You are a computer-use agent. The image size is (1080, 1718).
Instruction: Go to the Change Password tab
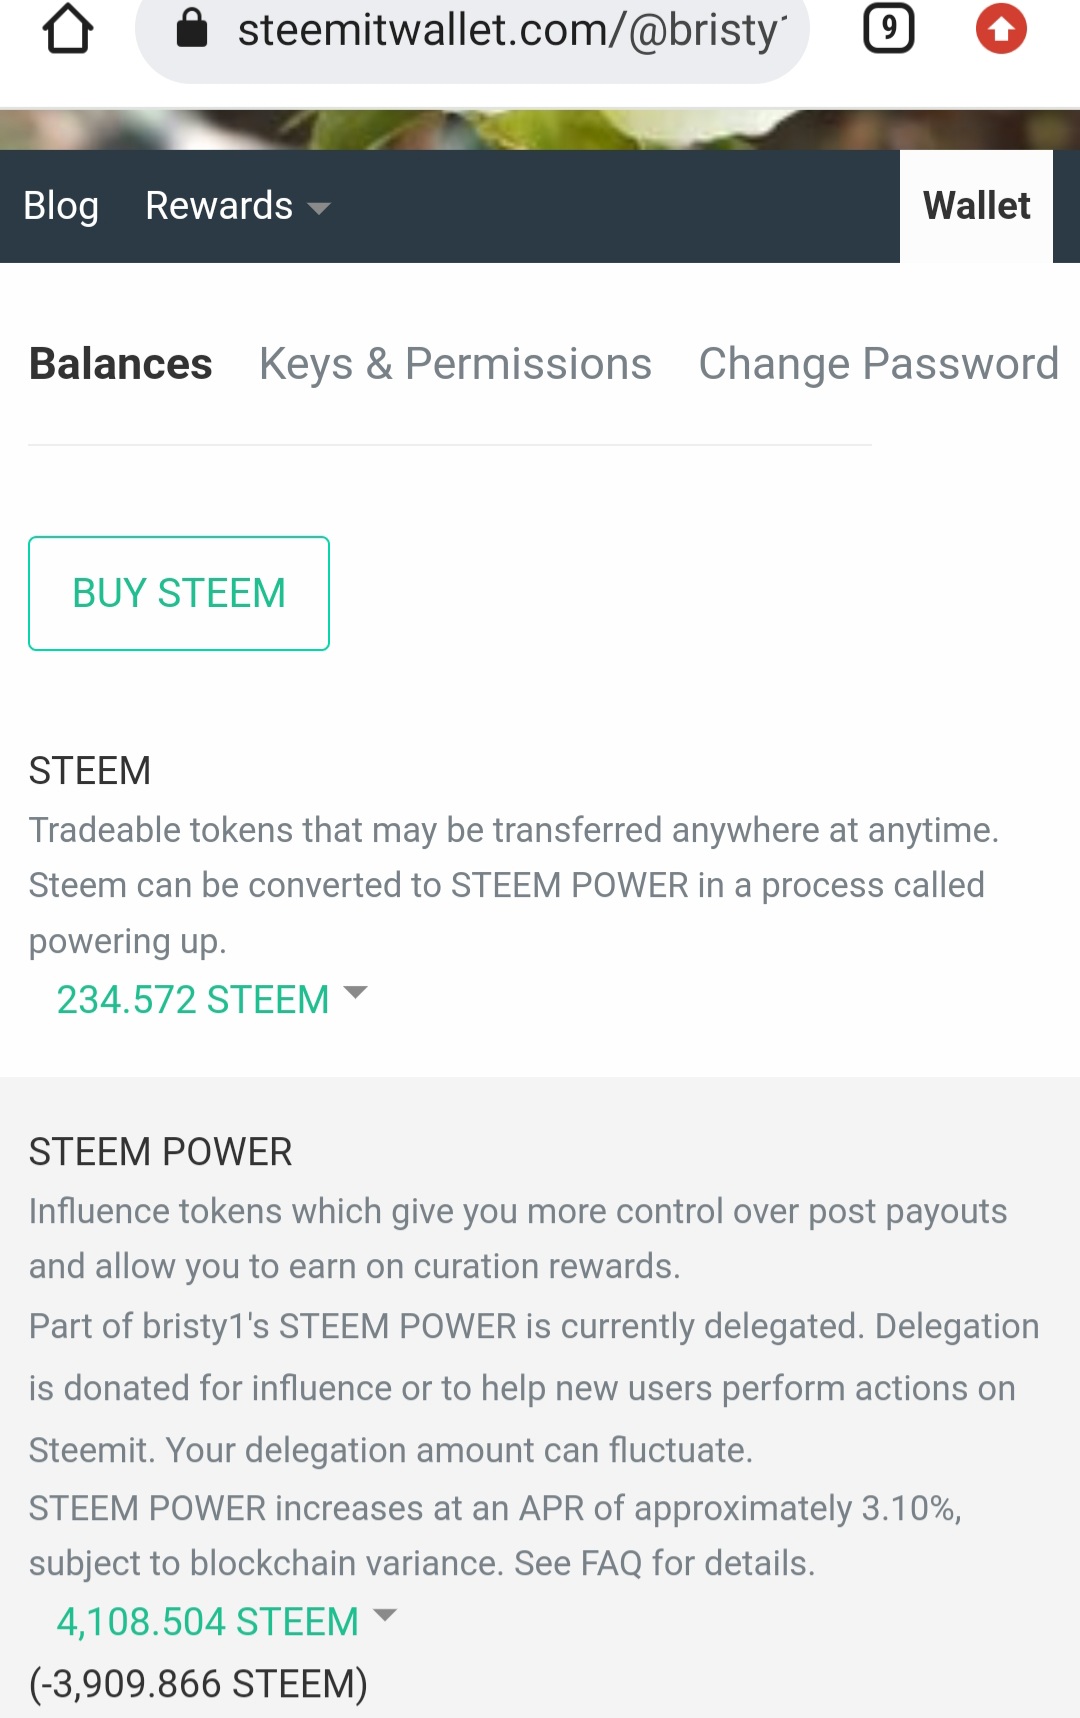(878, 364)
